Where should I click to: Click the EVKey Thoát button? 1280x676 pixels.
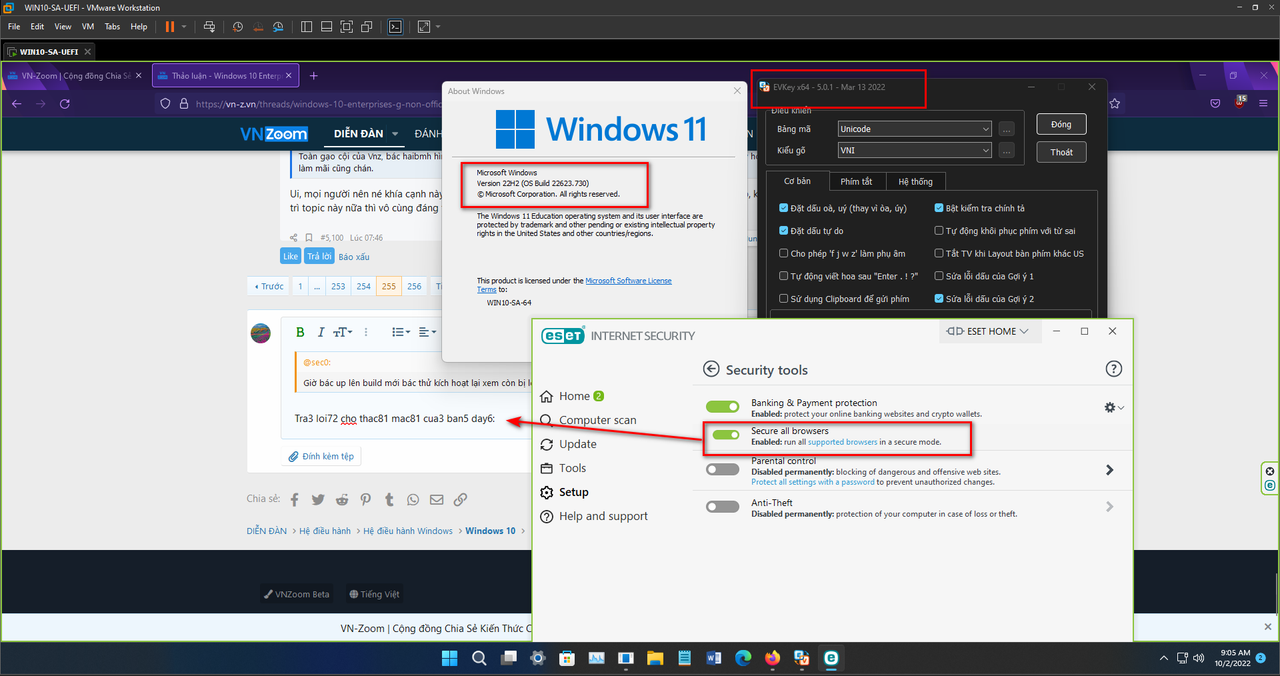tap(1061, 152)
